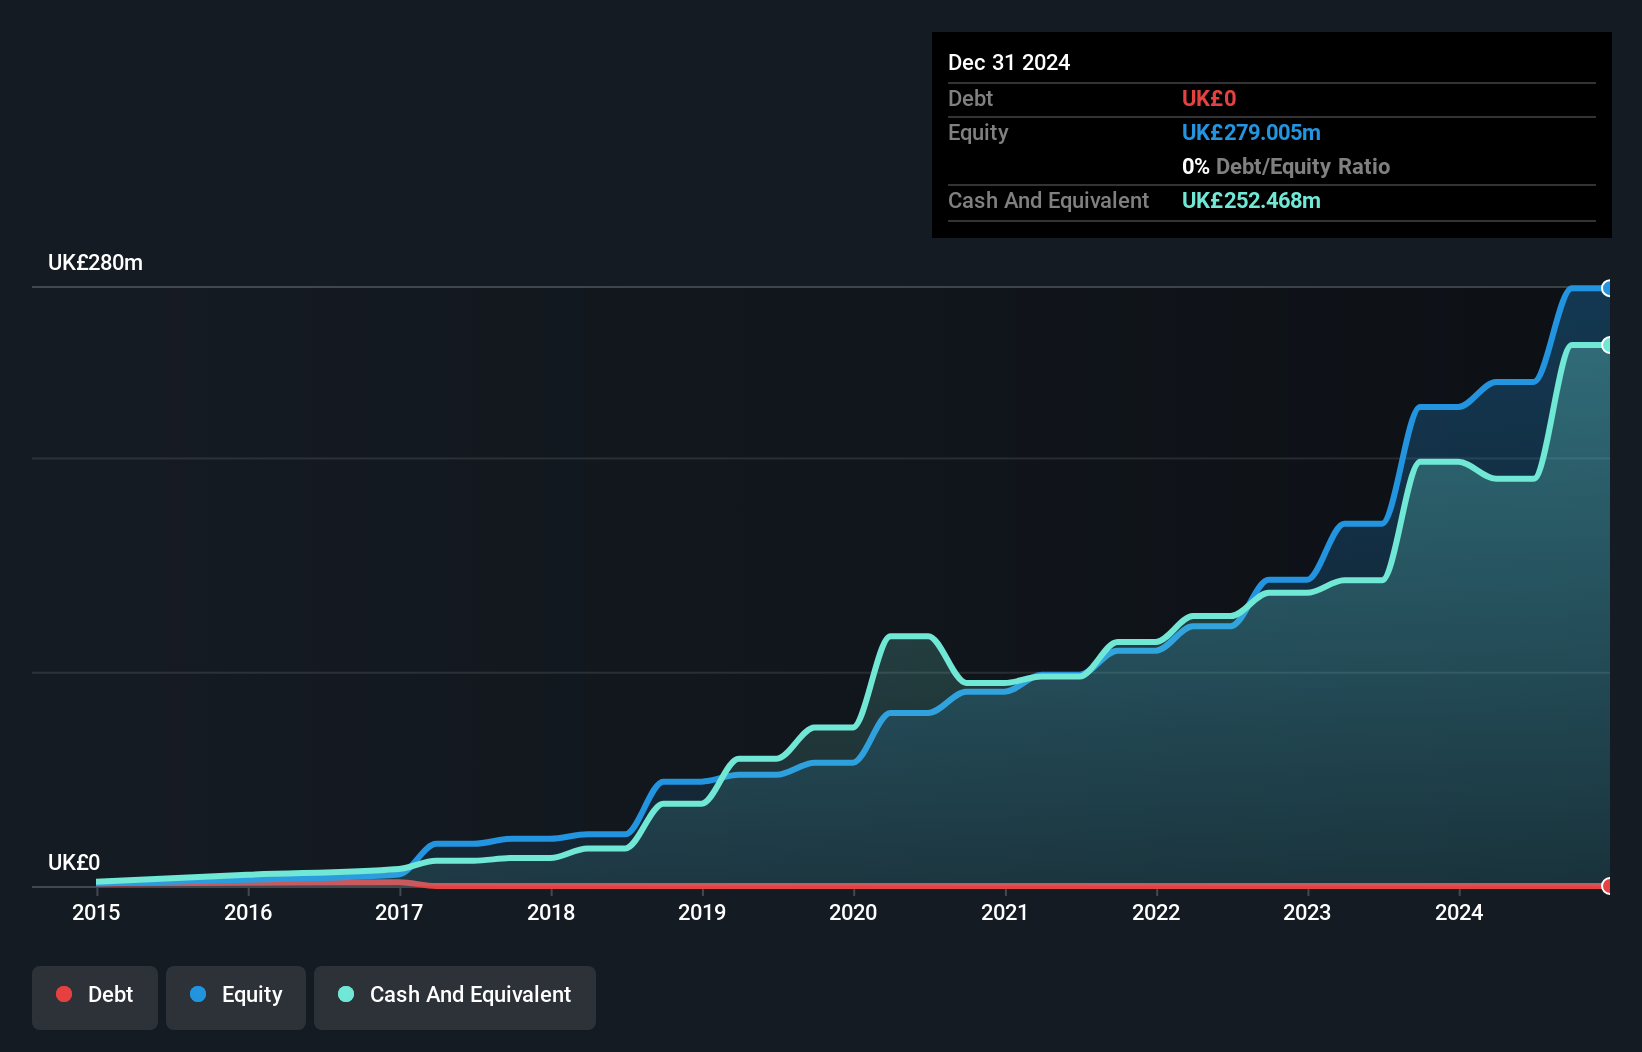The height and width of the screenshot is (1052, 1642).
Task: Click the 2020 x-axis label
Action: pos(853,912)
